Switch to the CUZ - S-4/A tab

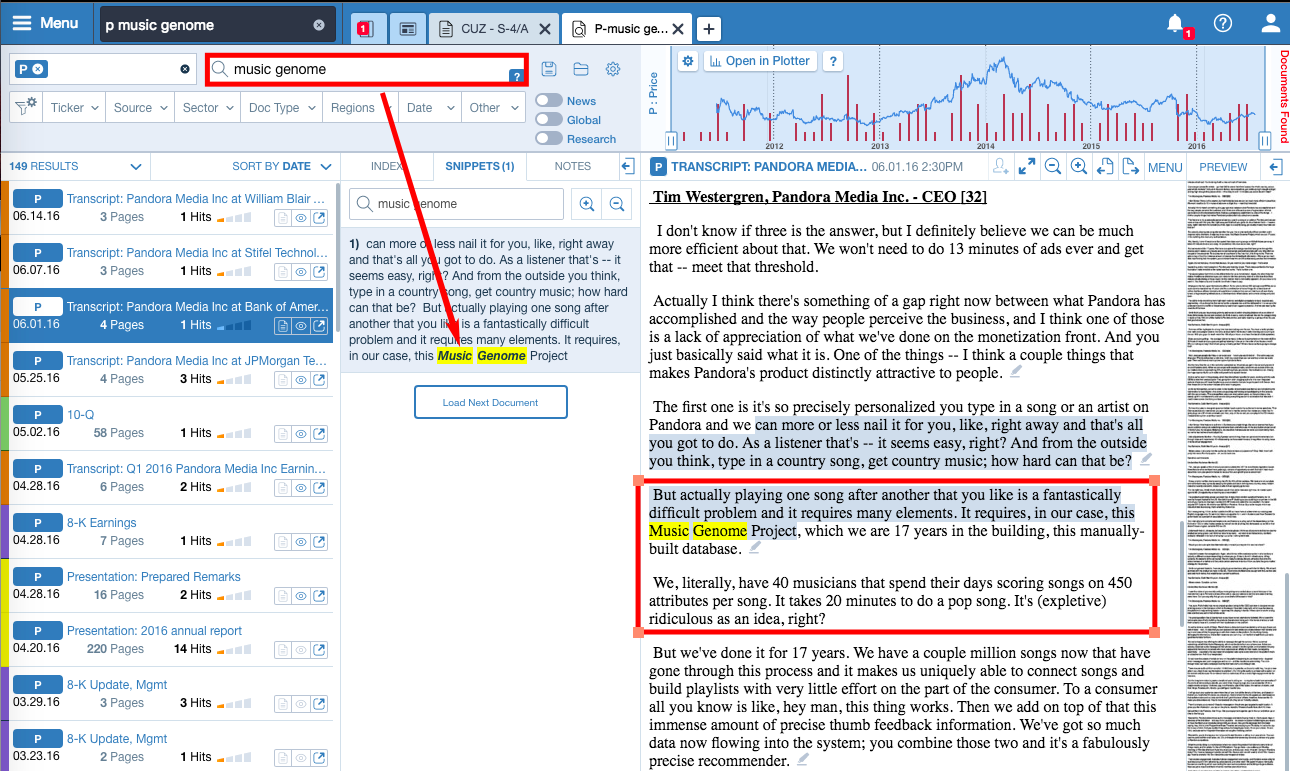pos(494,29)
